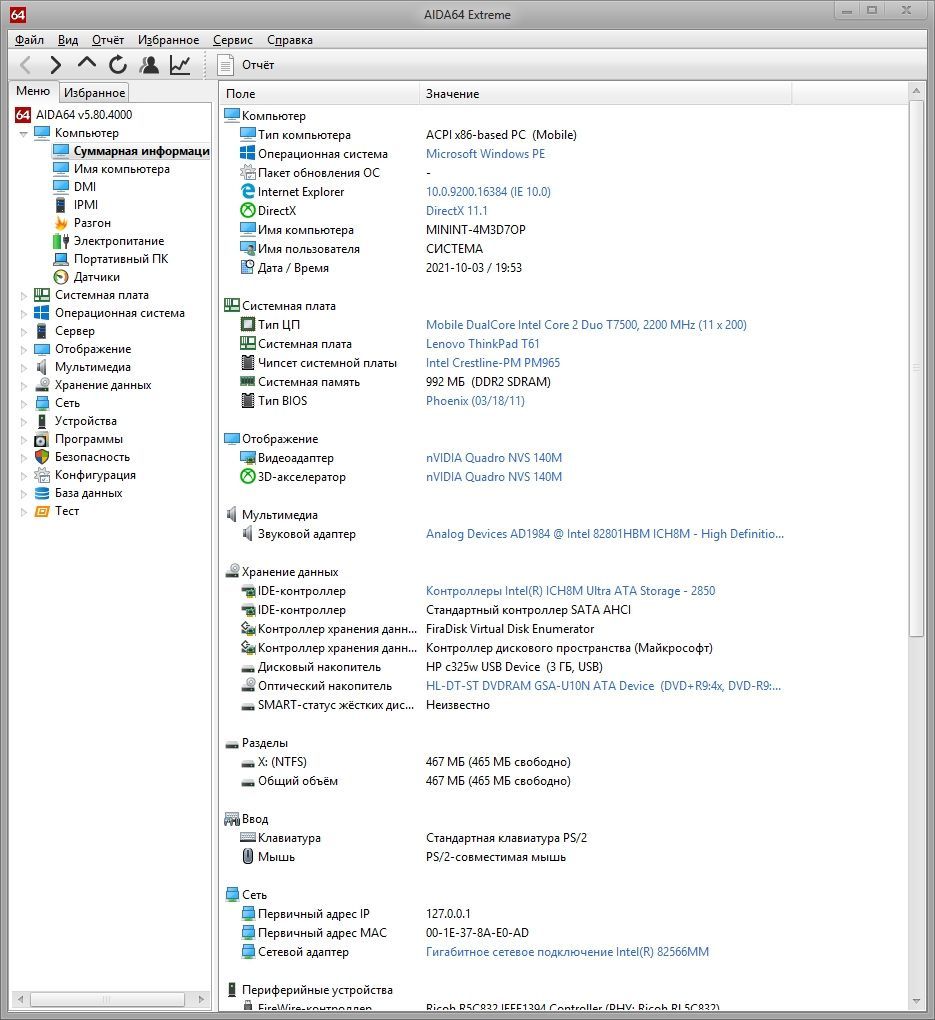The image size is (935, 1020).
Task: Open the user management toolbar icon
Action: 149,64
